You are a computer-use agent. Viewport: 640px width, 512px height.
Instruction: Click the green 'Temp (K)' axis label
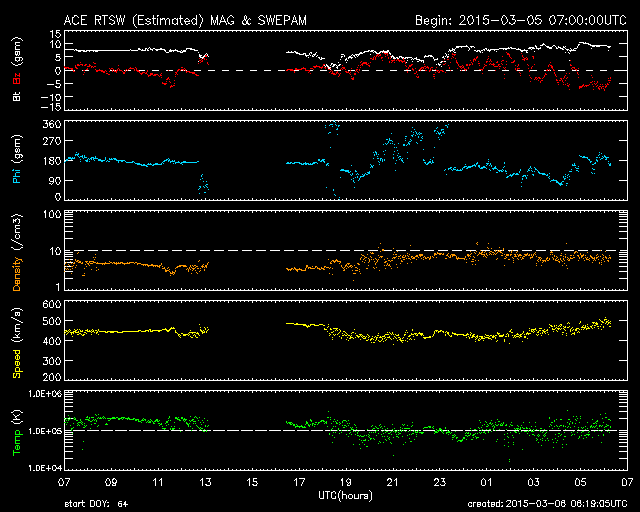pyautogui.click(x=17, y=433)
